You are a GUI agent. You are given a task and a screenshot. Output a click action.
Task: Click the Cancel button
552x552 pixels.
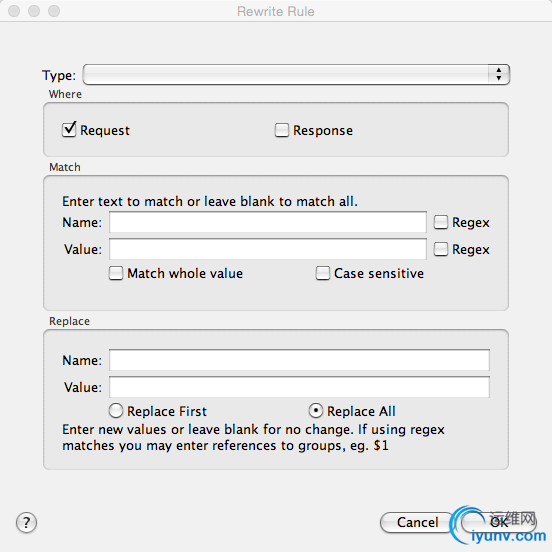click(417, 522)
